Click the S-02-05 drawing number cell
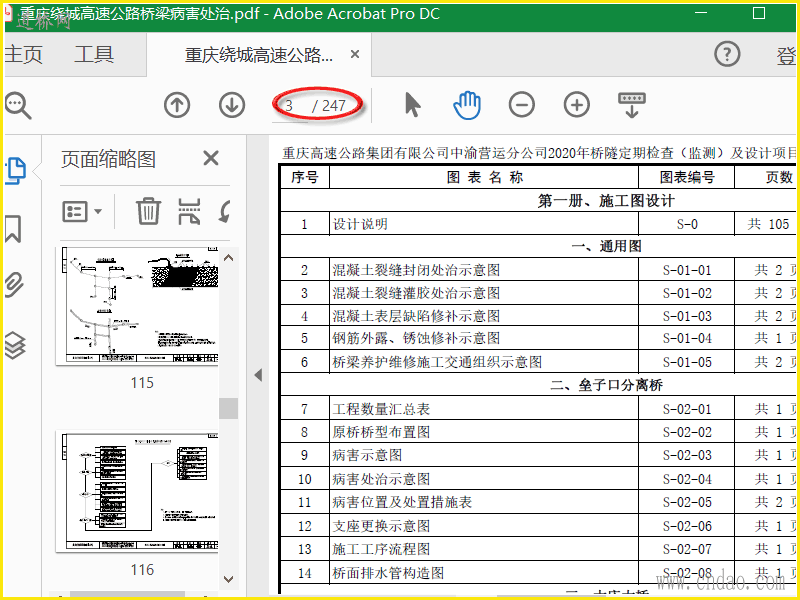The width and height of the screenshot is (800, 600). point(687,502)
